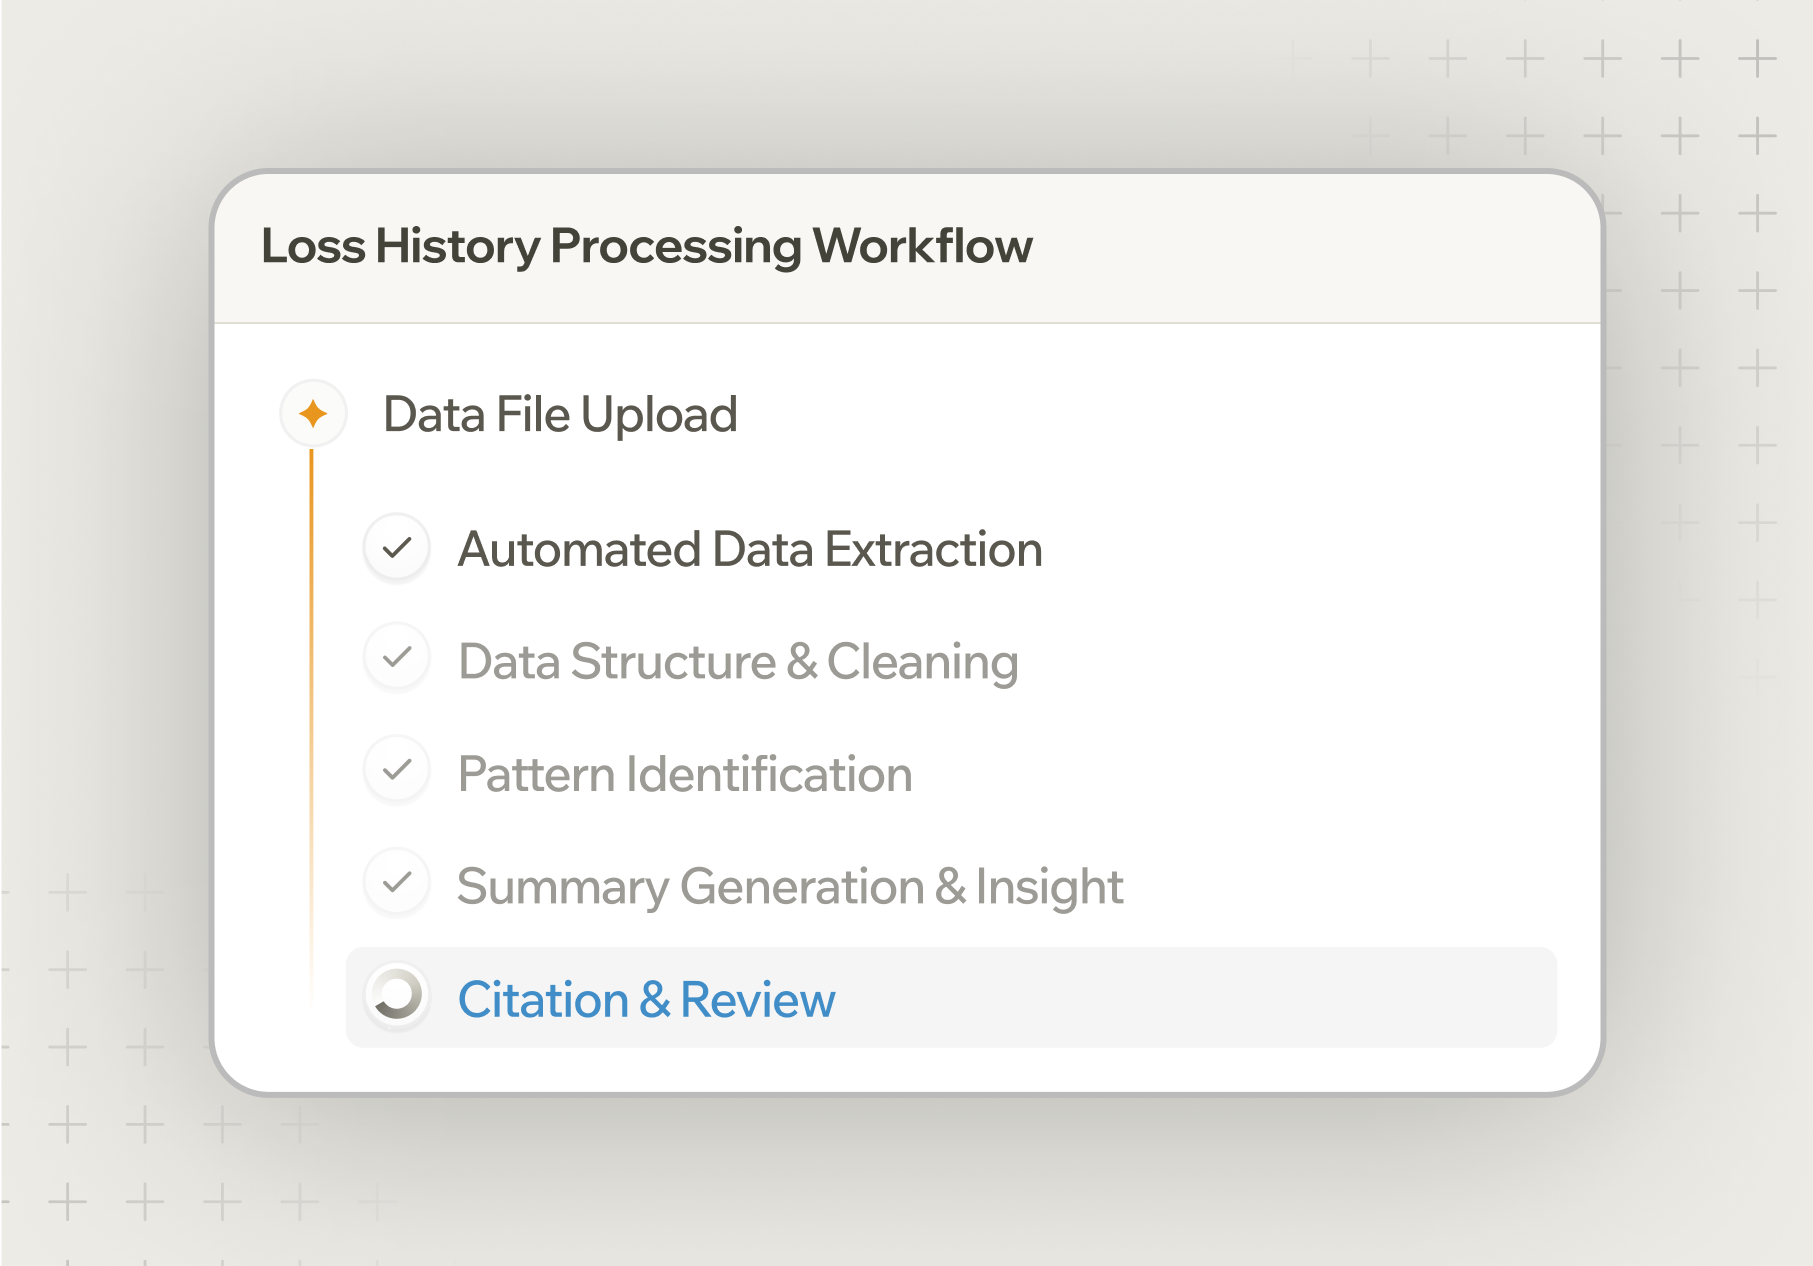Screen dimensions: 1813x1266
Task: Click the Loss History Processing Workflow title
Action: 646,246
